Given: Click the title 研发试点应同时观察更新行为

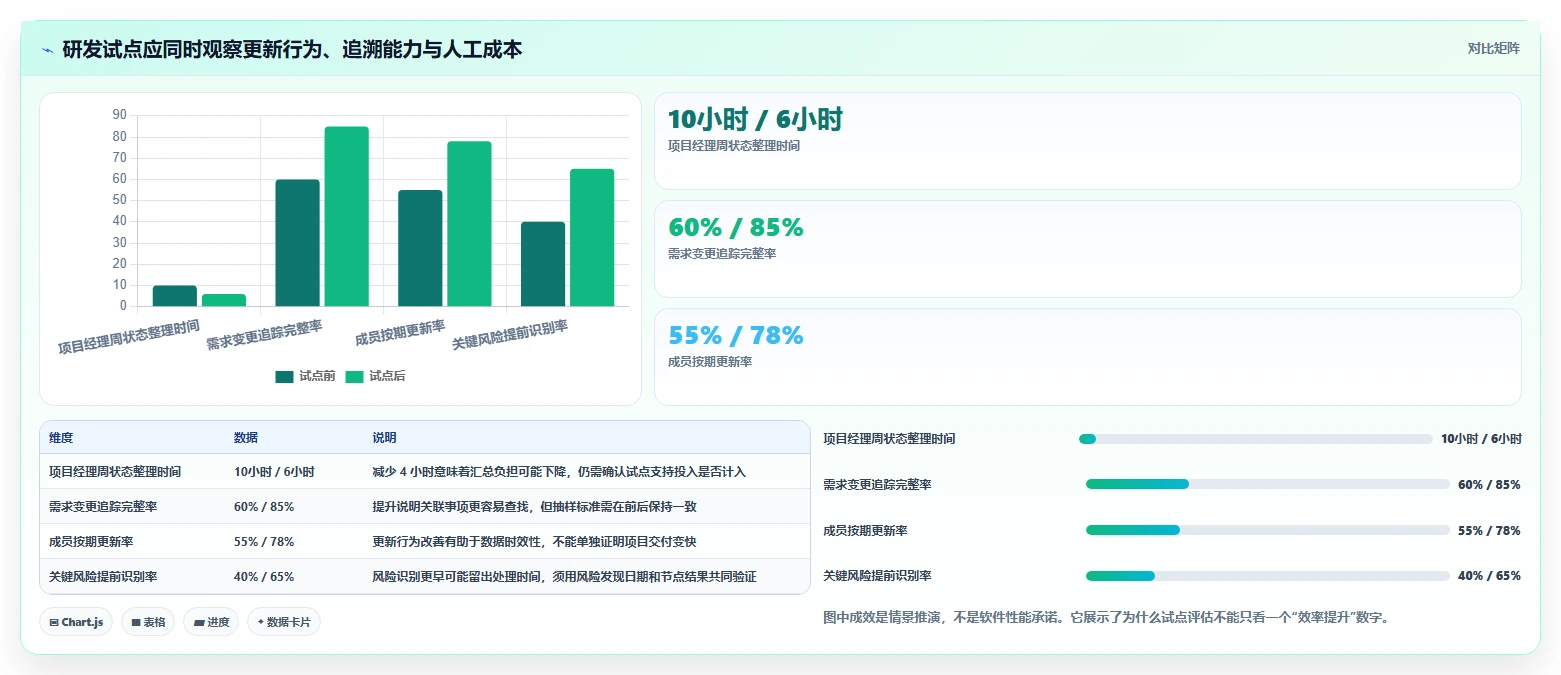Looking at the screenshot, I should pos(292,50).
